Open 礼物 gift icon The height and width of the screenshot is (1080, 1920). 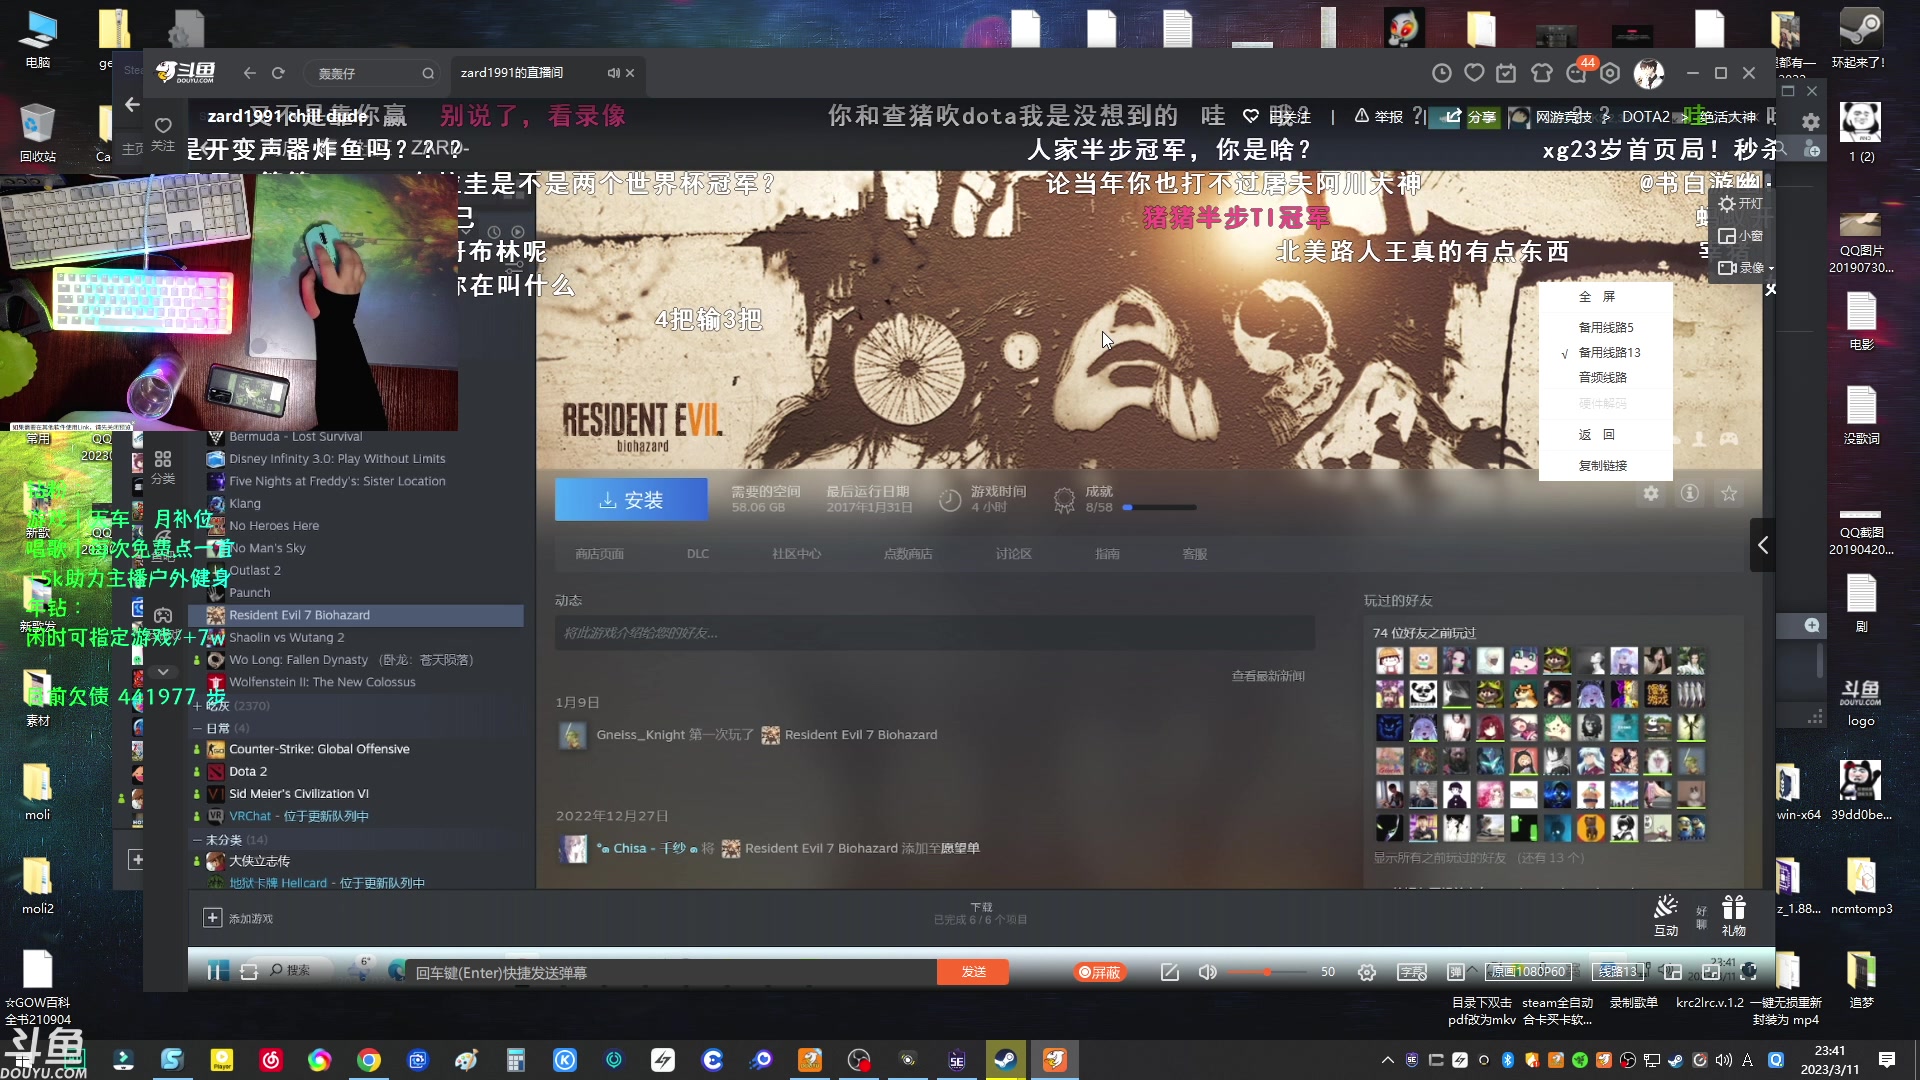(1733, 916)
